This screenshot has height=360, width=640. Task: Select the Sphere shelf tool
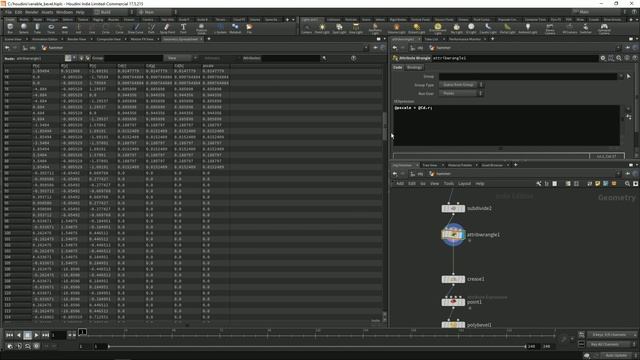coord(24,28)
